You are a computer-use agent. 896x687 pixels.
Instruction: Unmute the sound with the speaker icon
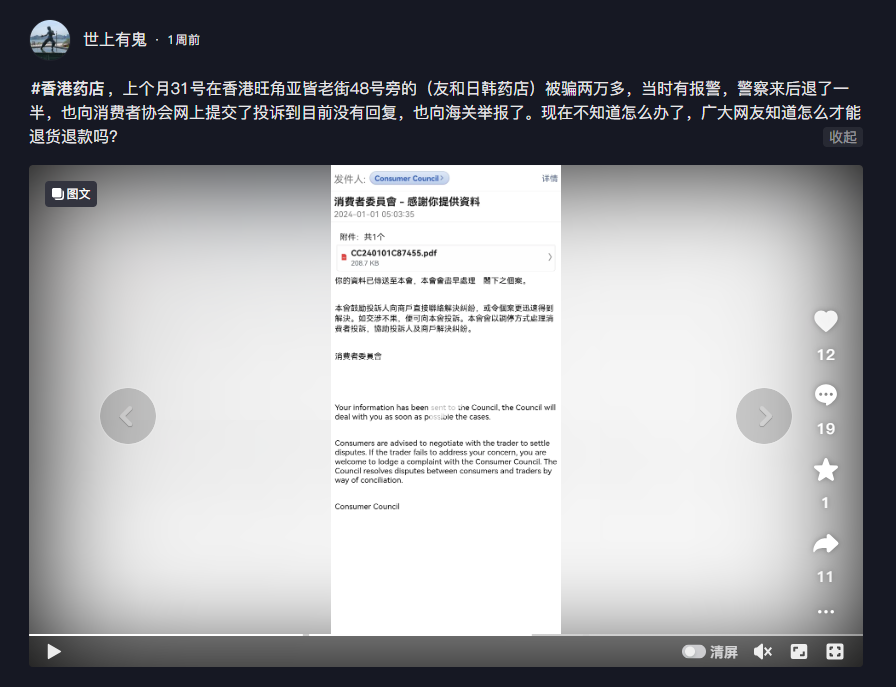click(x=762, y=651)
